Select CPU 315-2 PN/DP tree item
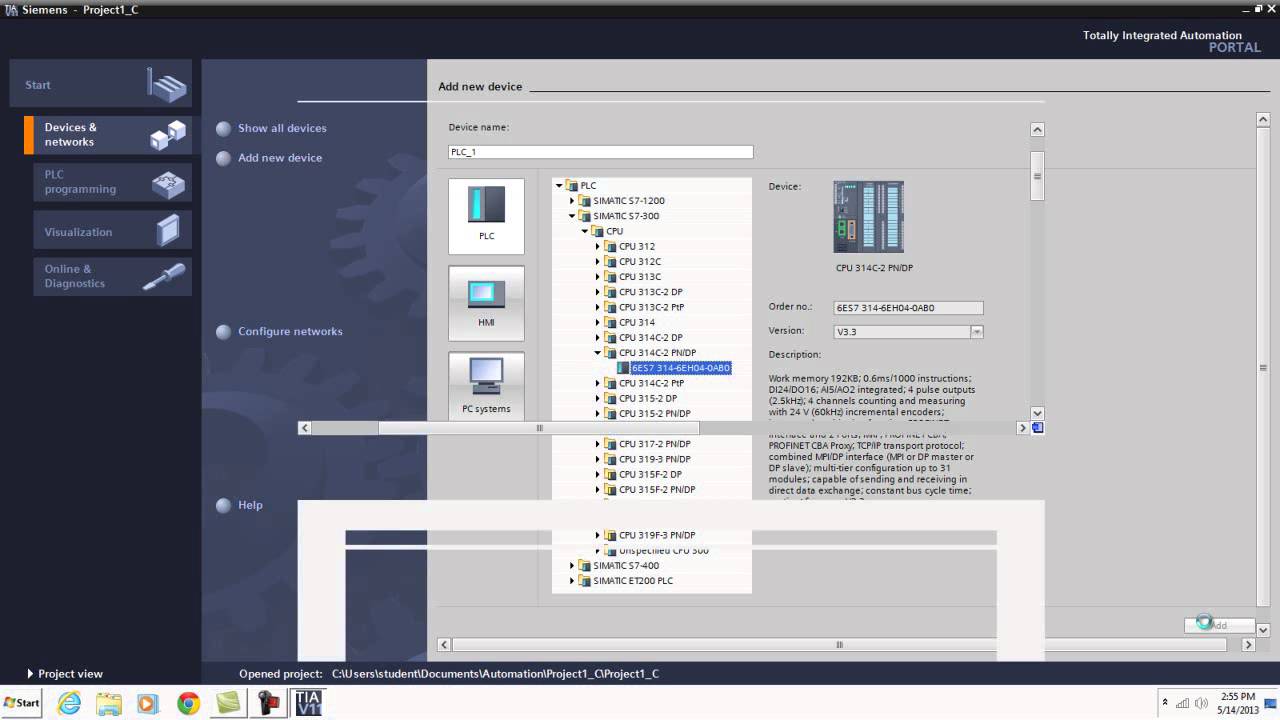This screenshot has height=720, width=1280. [655, 413]
